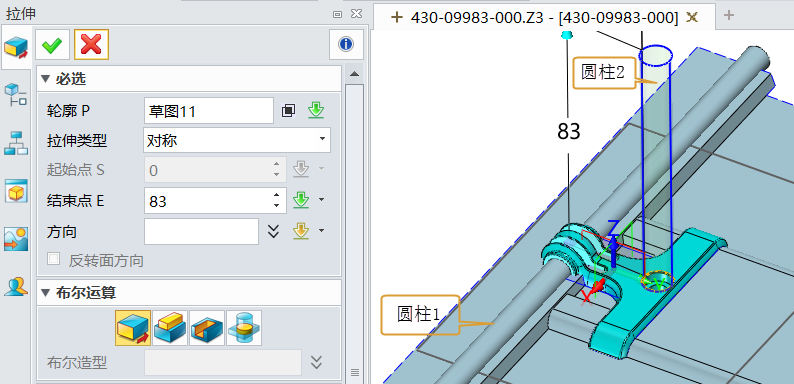Expand the 方向 double-chevron options
This screenshot has width=794, height=384.
pos(273,232)
